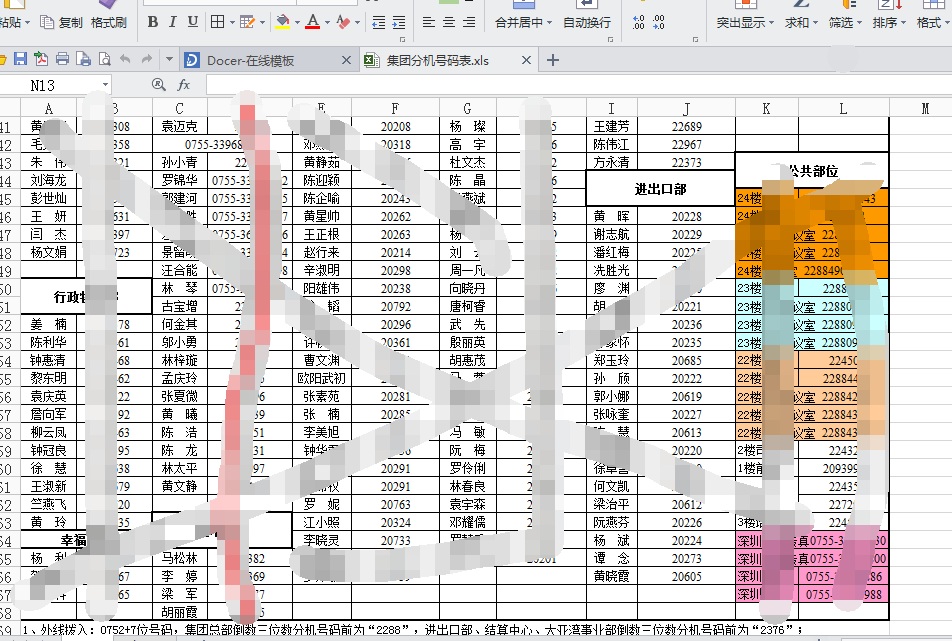
Task: Open a new tab with the plus icon
Action: pos(552,60)
